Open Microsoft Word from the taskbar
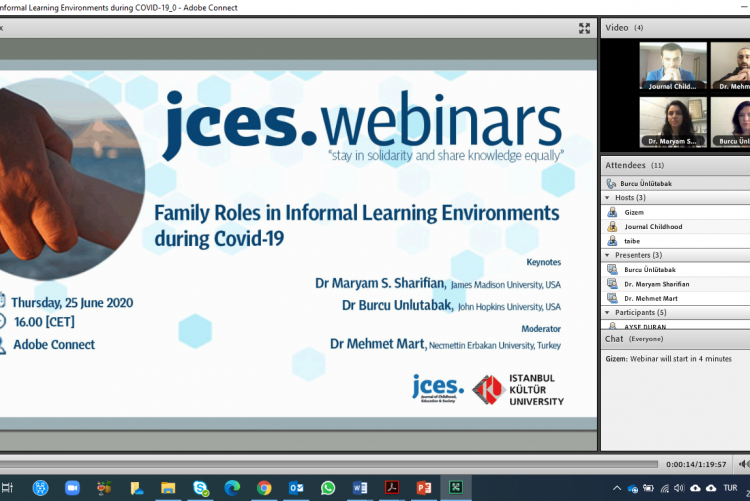The image size is (750, 501). (360, 488)
